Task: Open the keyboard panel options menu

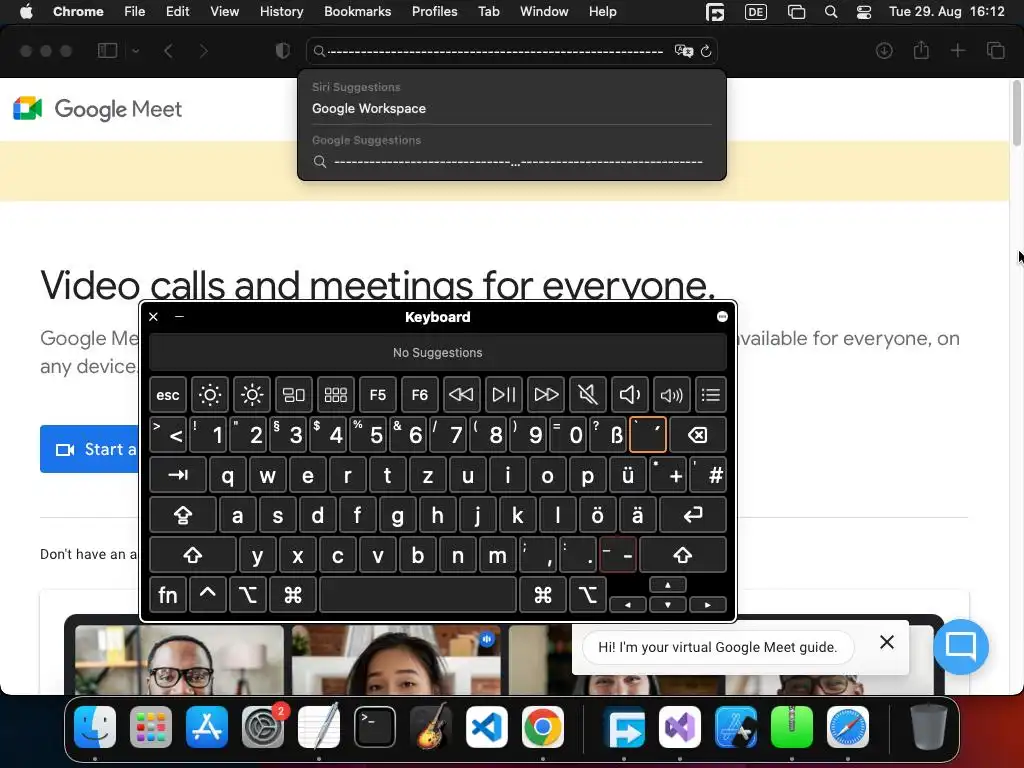Action: click(722, 317)
